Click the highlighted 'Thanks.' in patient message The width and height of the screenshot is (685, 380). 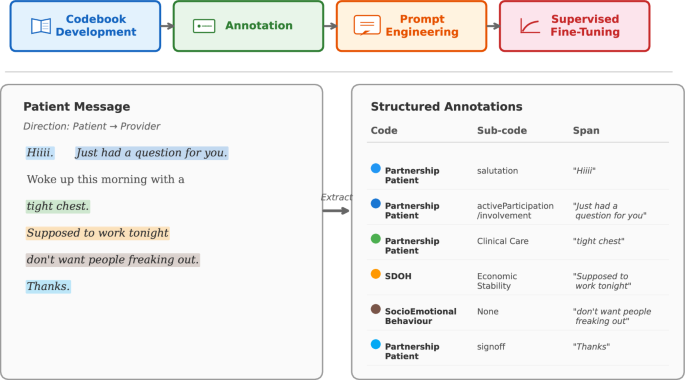(48, 286)
